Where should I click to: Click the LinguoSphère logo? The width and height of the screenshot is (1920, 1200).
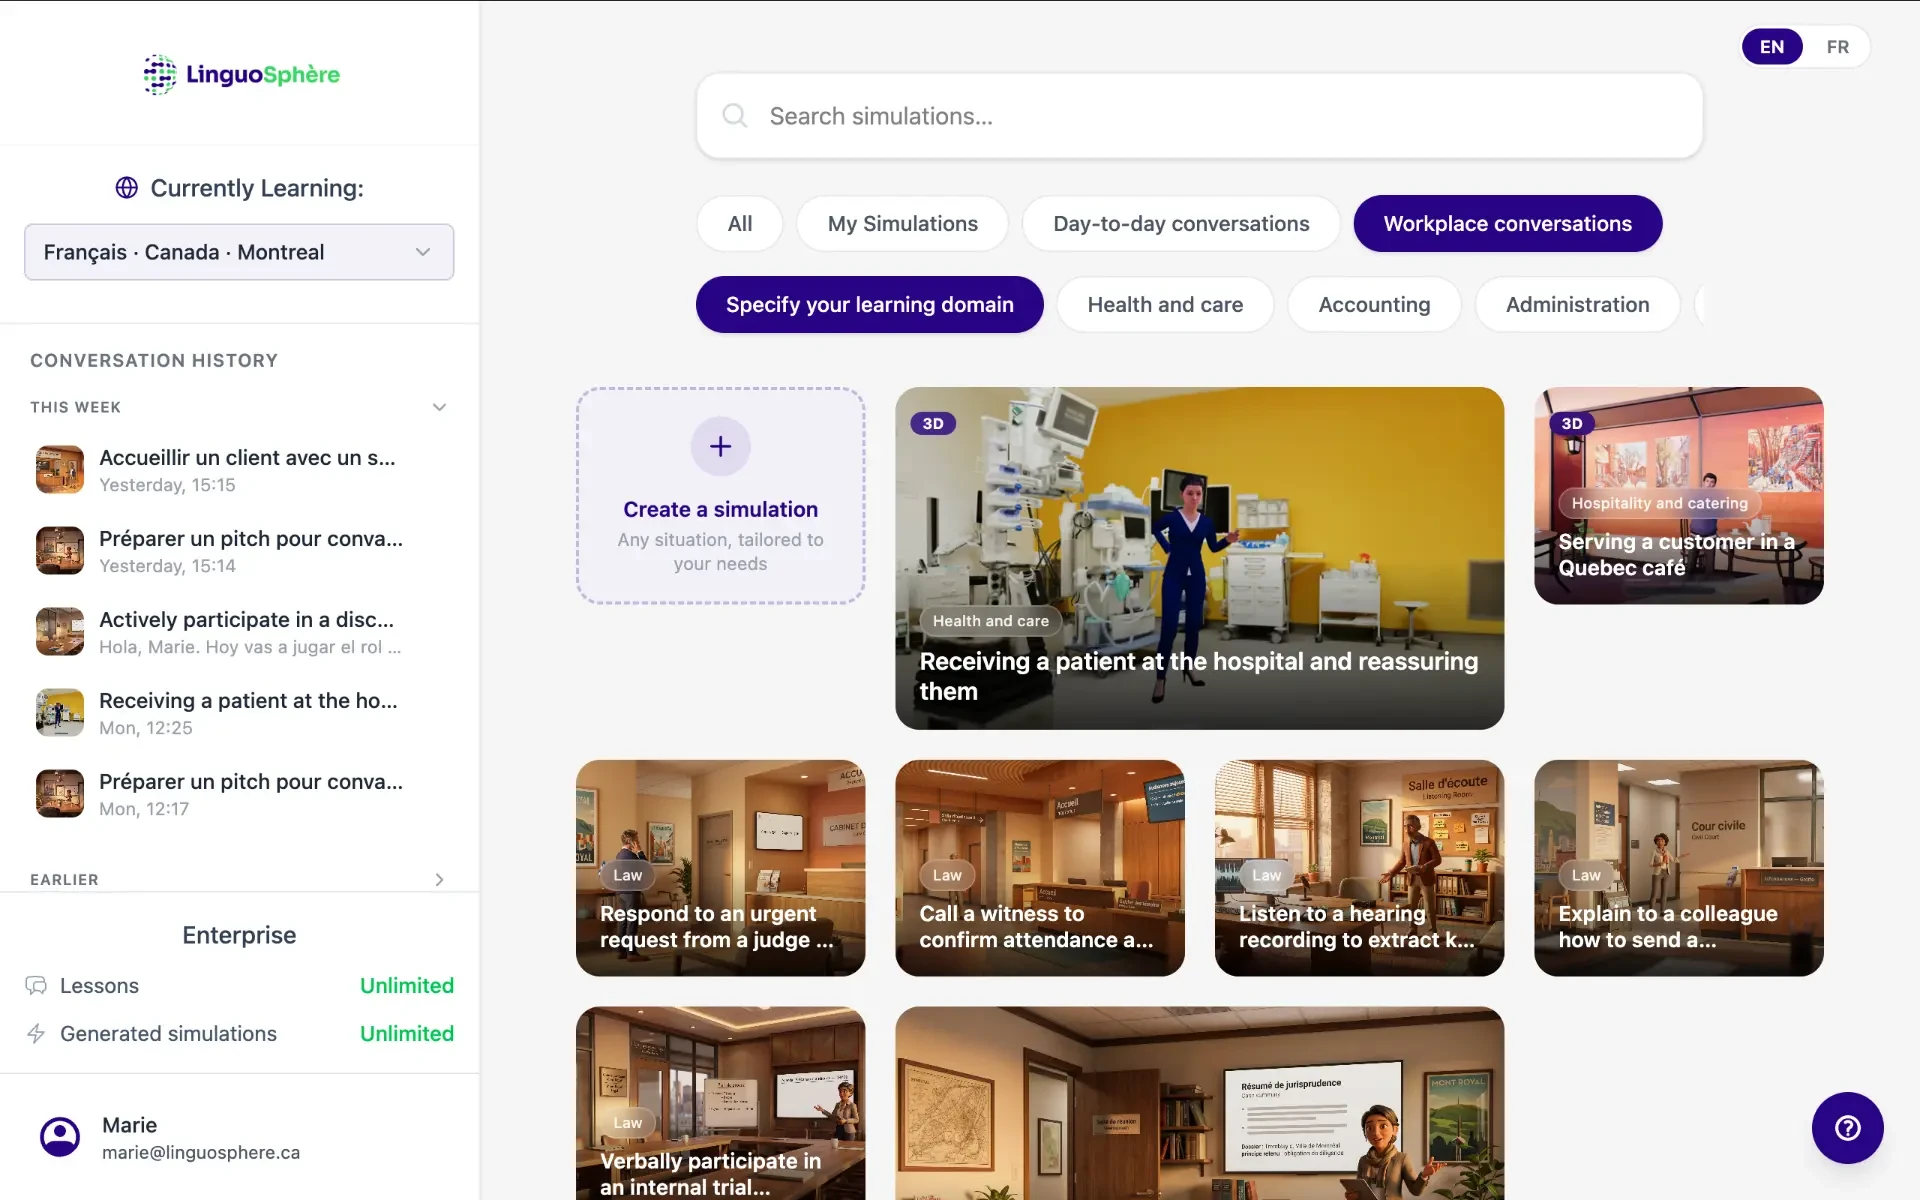[240, 74]
